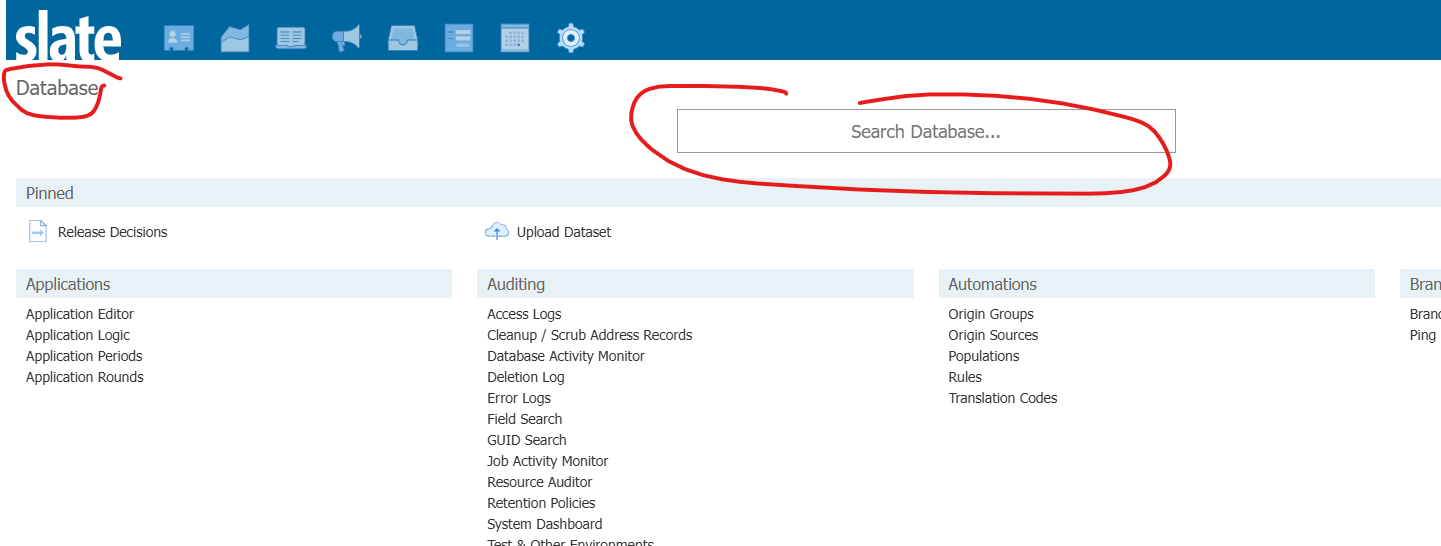
Task: Click the Upload Dataset cloud icon
Action: click(x=497, y=232)
